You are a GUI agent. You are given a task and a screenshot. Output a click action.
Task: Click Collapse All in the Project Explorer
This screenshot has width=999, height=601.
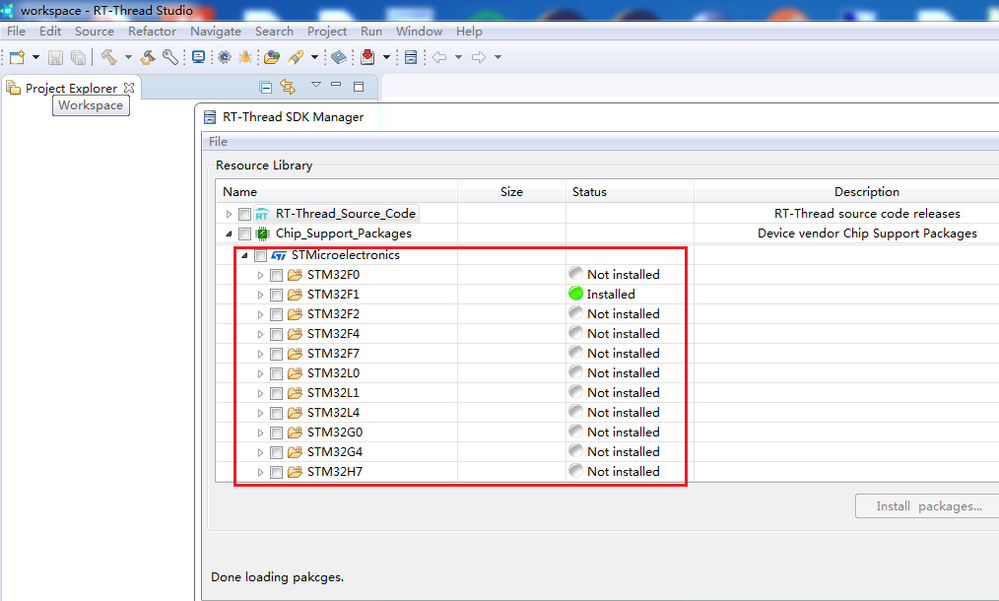point(266,87)
